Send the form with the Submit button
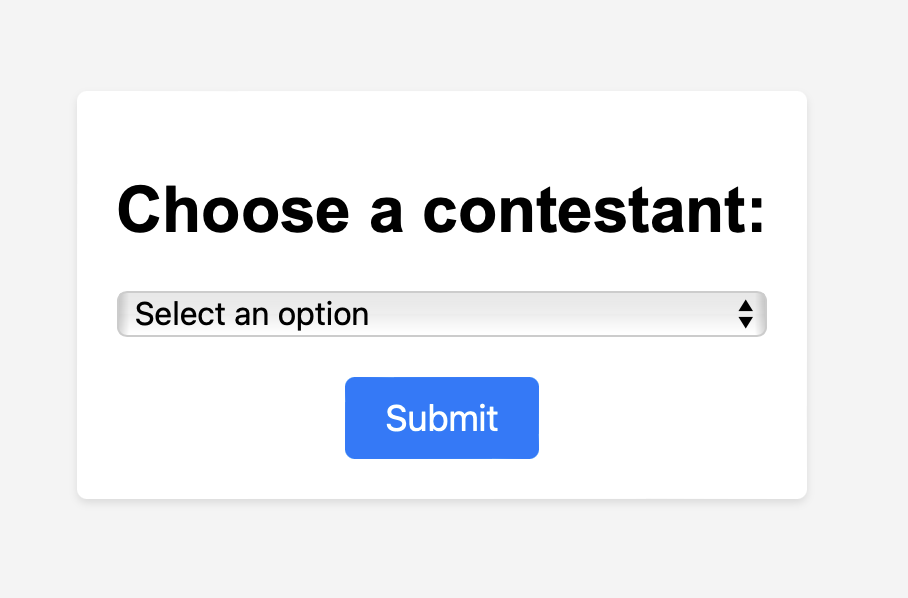 click(442, 418)
